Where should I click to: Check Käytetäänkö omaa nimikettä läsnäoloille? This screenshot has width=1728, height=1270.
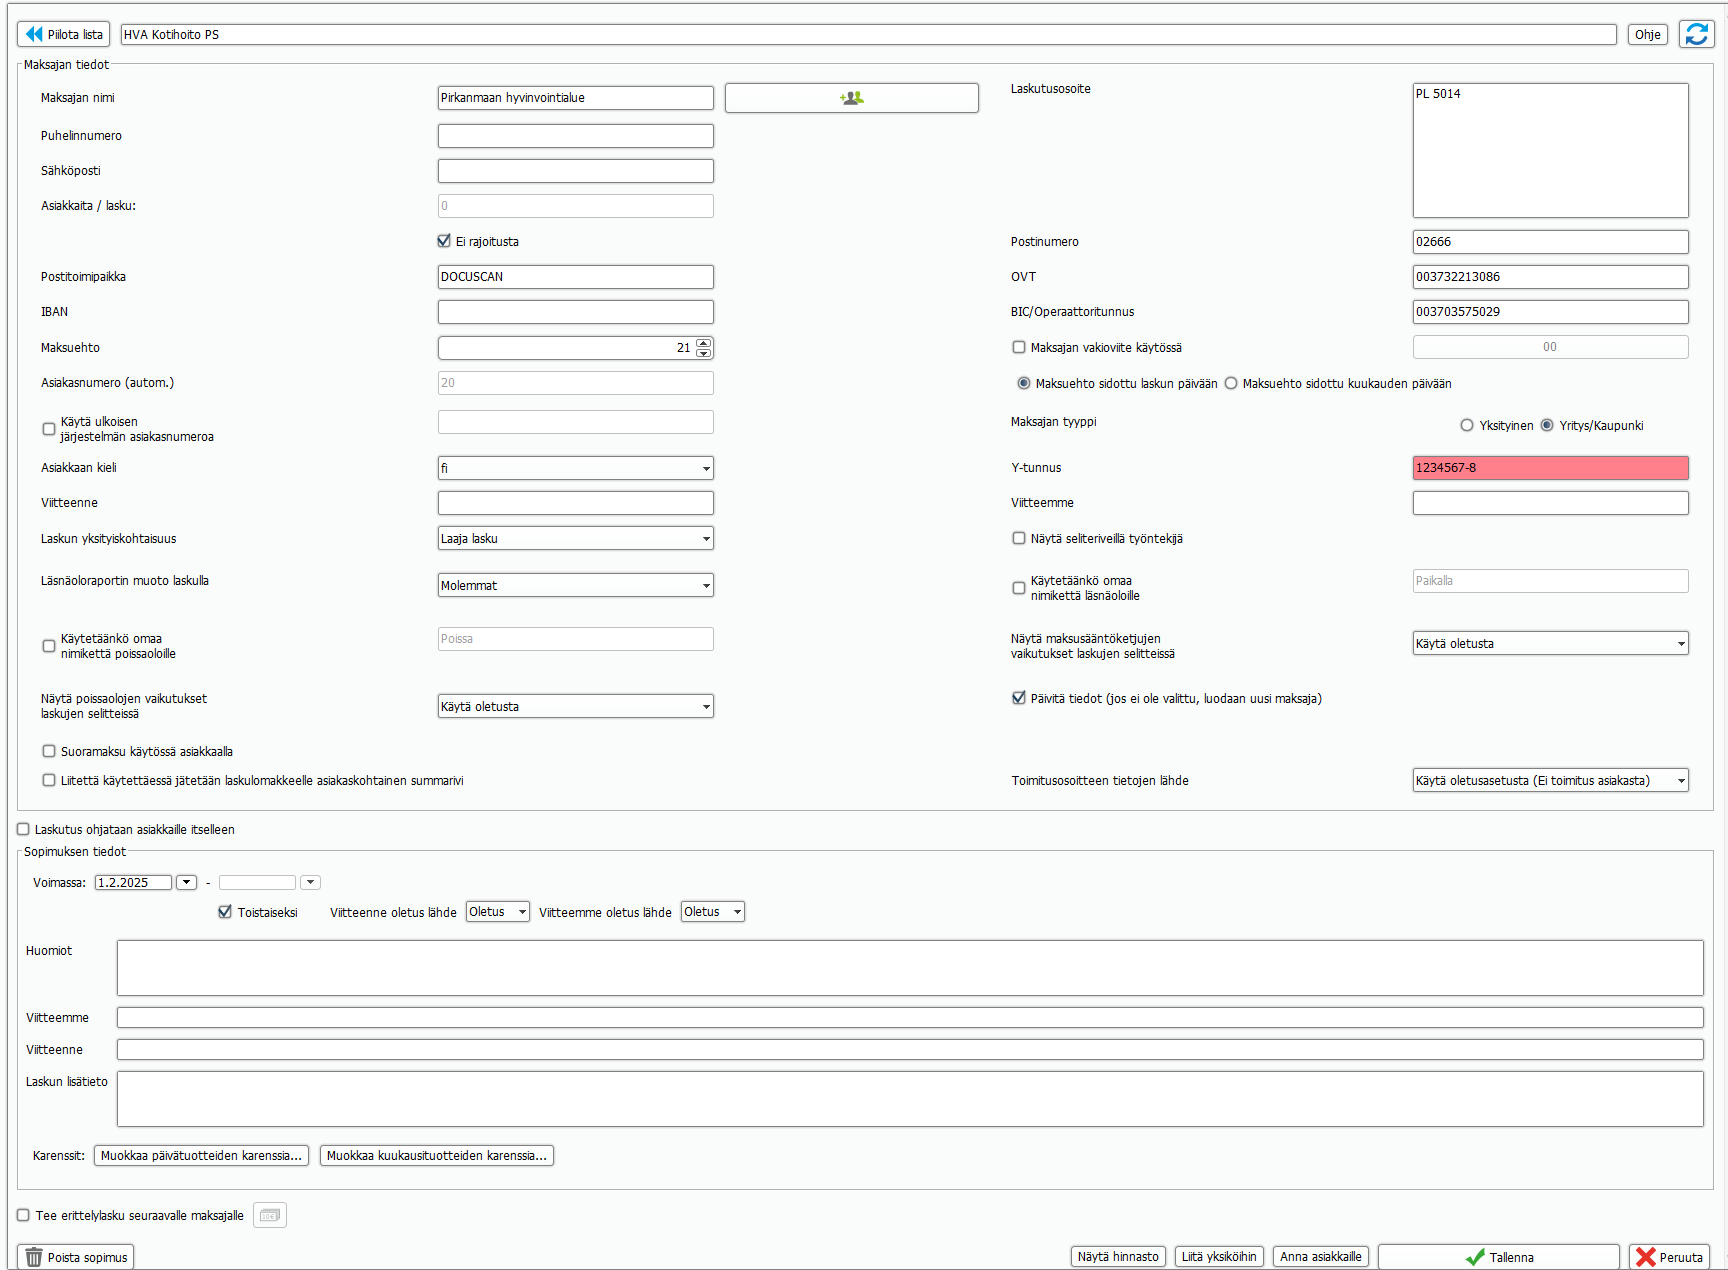[x=1019, y=588]
